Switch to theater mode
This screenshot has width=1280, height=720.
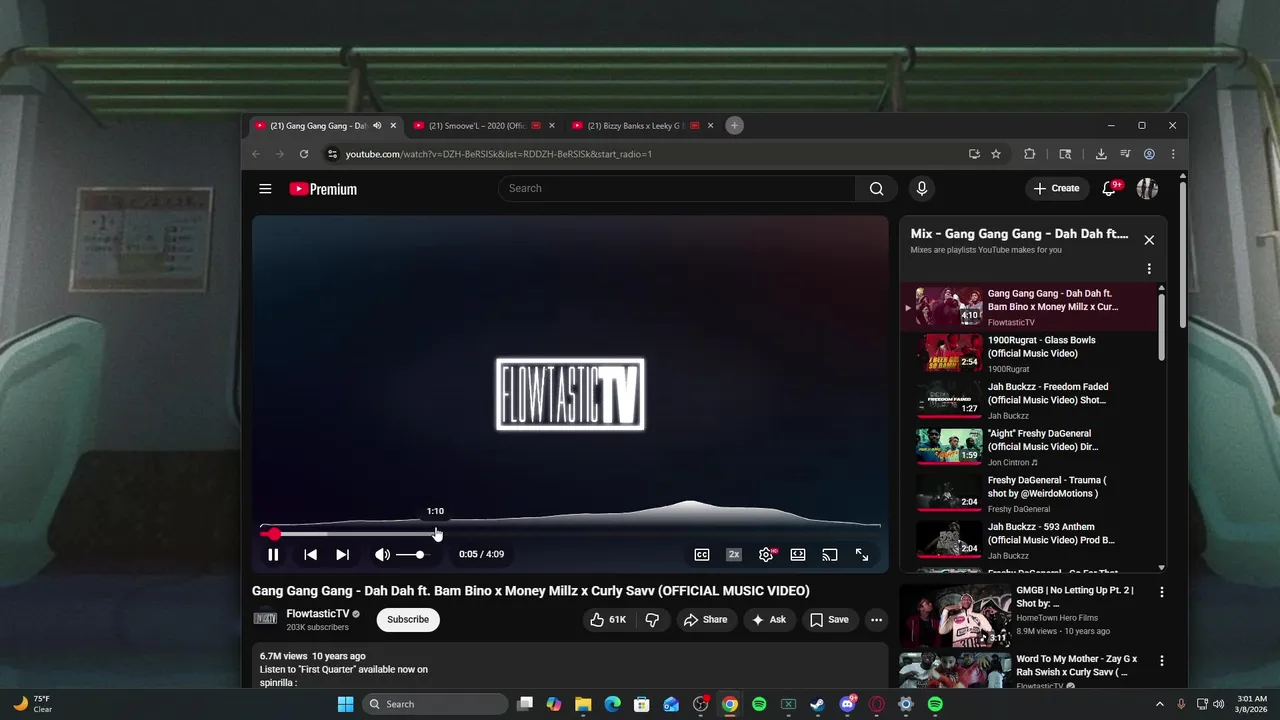coord(798,555)
